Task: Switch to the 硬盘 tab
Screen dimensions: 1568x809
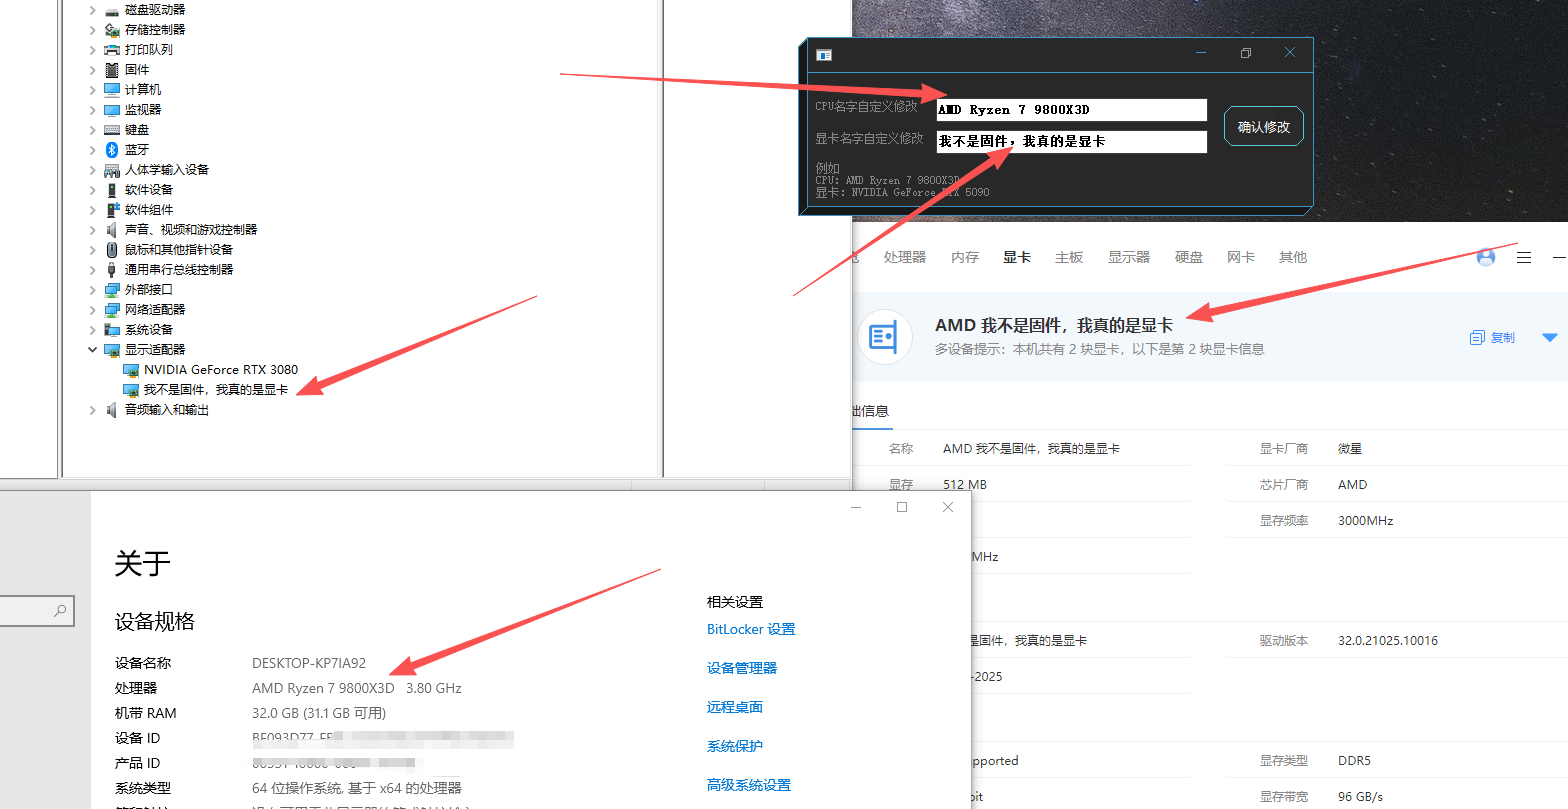Action: 1189,258
